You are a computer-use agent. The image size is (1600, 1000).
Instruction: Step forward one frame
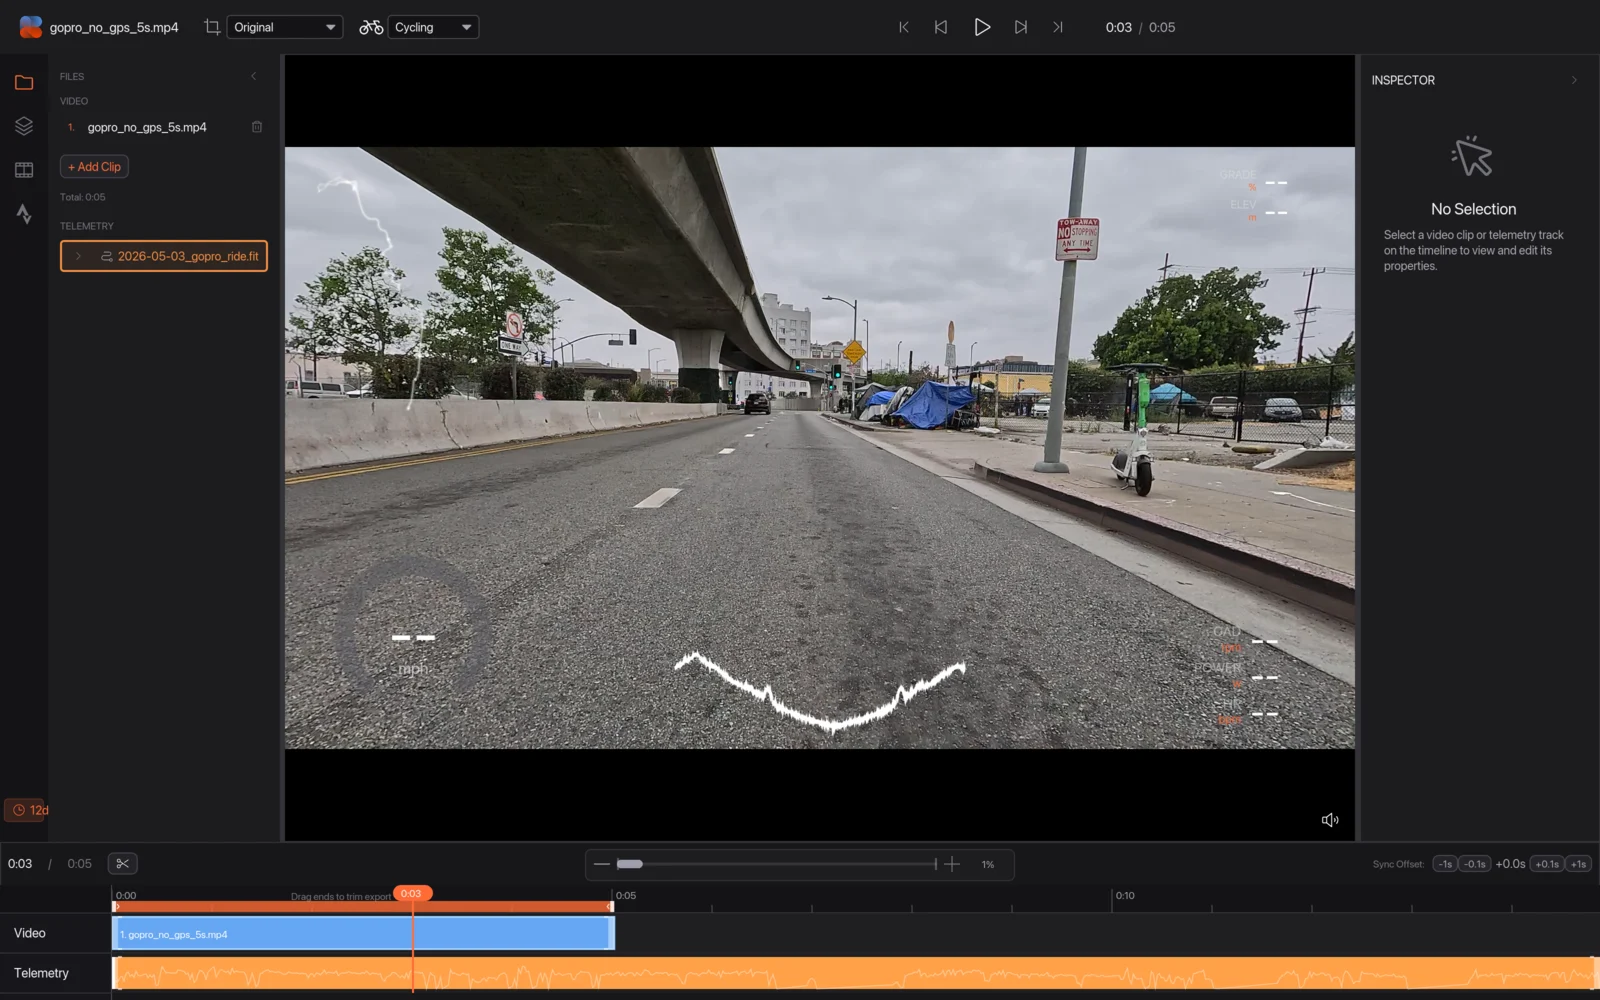pyautogui.click(x=1021, y=27)
